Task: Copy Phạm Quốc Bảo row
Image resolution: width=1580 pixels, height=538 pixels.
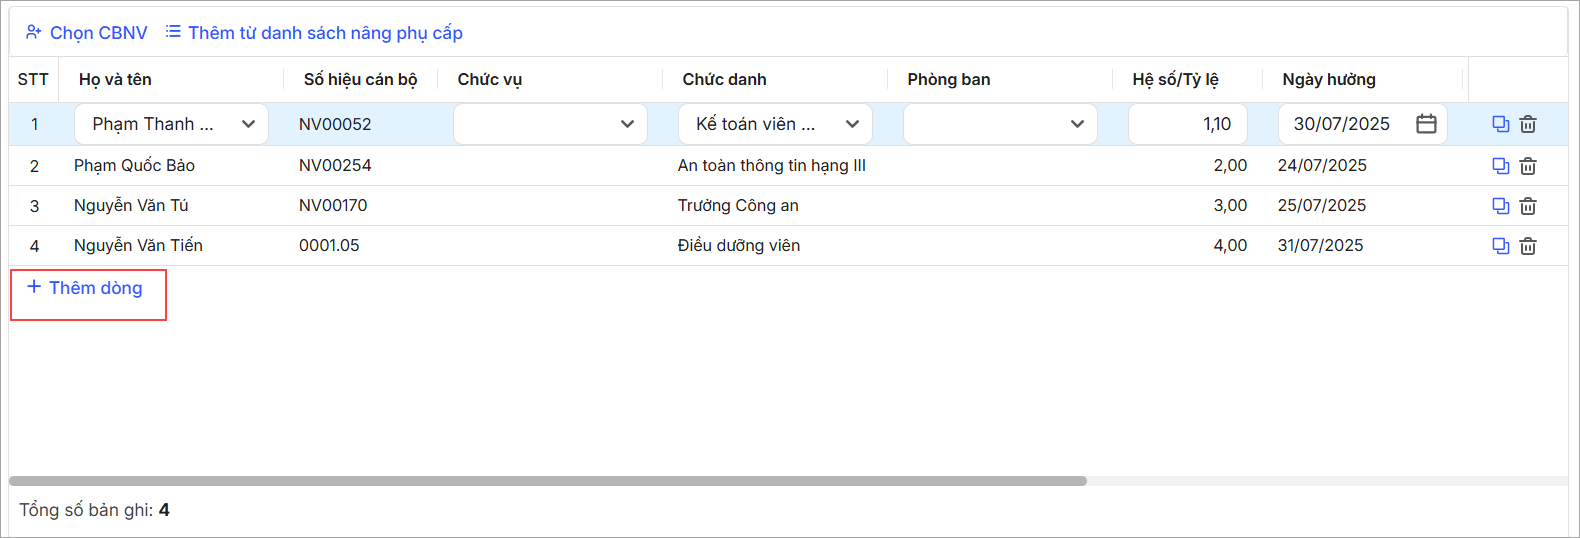Action: click(x=1500, y=166)
